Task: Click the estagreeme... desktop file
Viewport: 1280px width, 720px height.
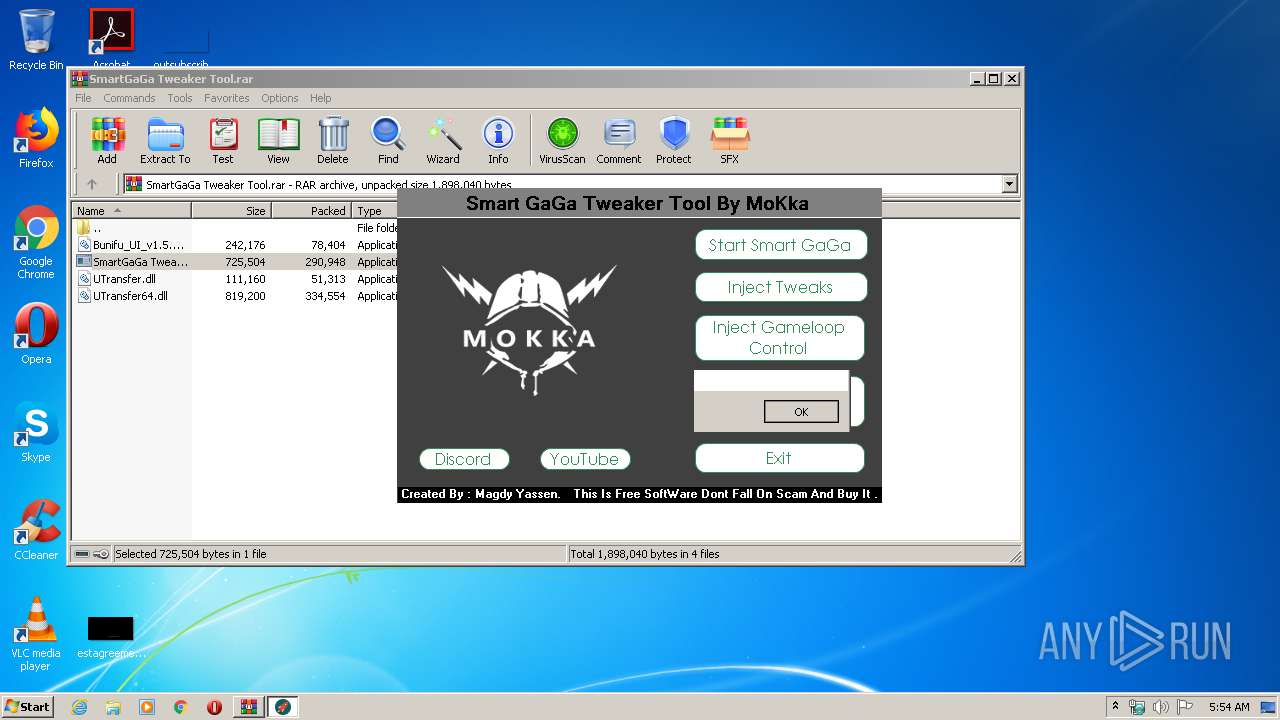Action: (x=111, y=637)
